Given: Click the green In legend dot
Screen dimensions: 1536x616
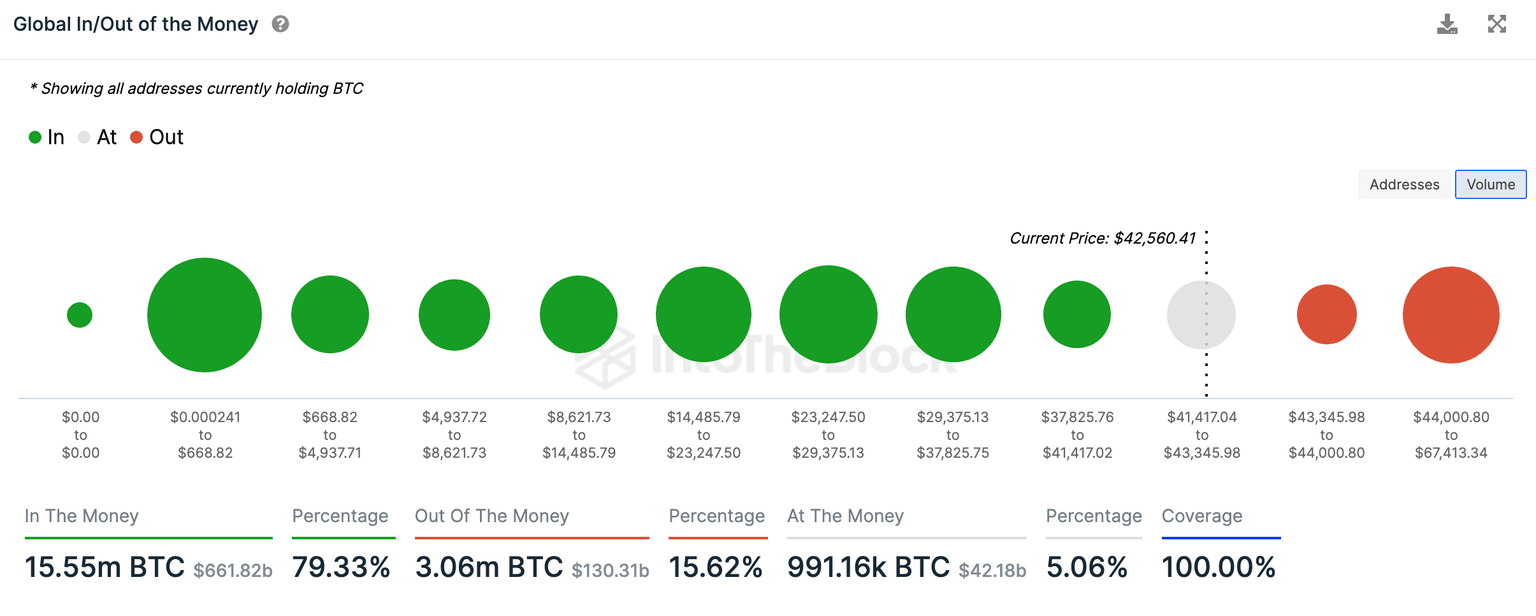Looking at the screenshot, I should [x=34, y=137].
